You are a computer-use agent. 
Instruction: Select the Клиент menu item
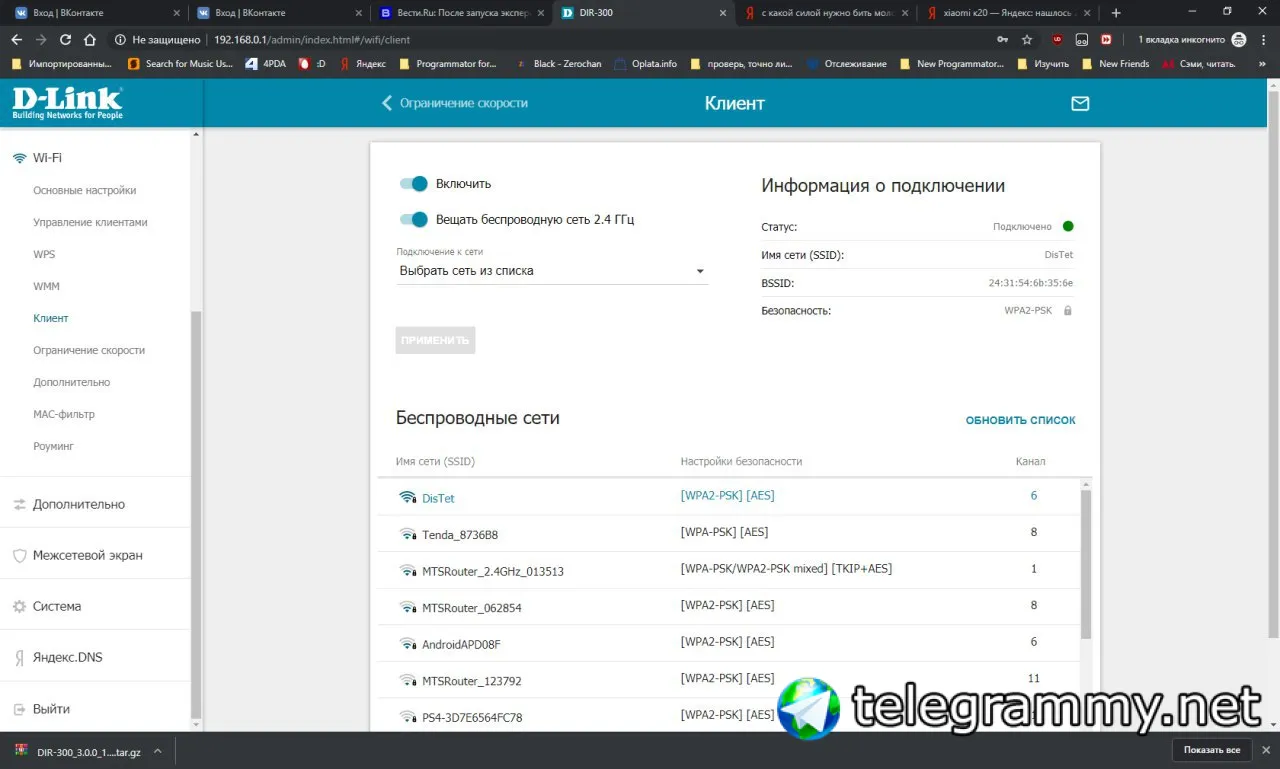51,318
